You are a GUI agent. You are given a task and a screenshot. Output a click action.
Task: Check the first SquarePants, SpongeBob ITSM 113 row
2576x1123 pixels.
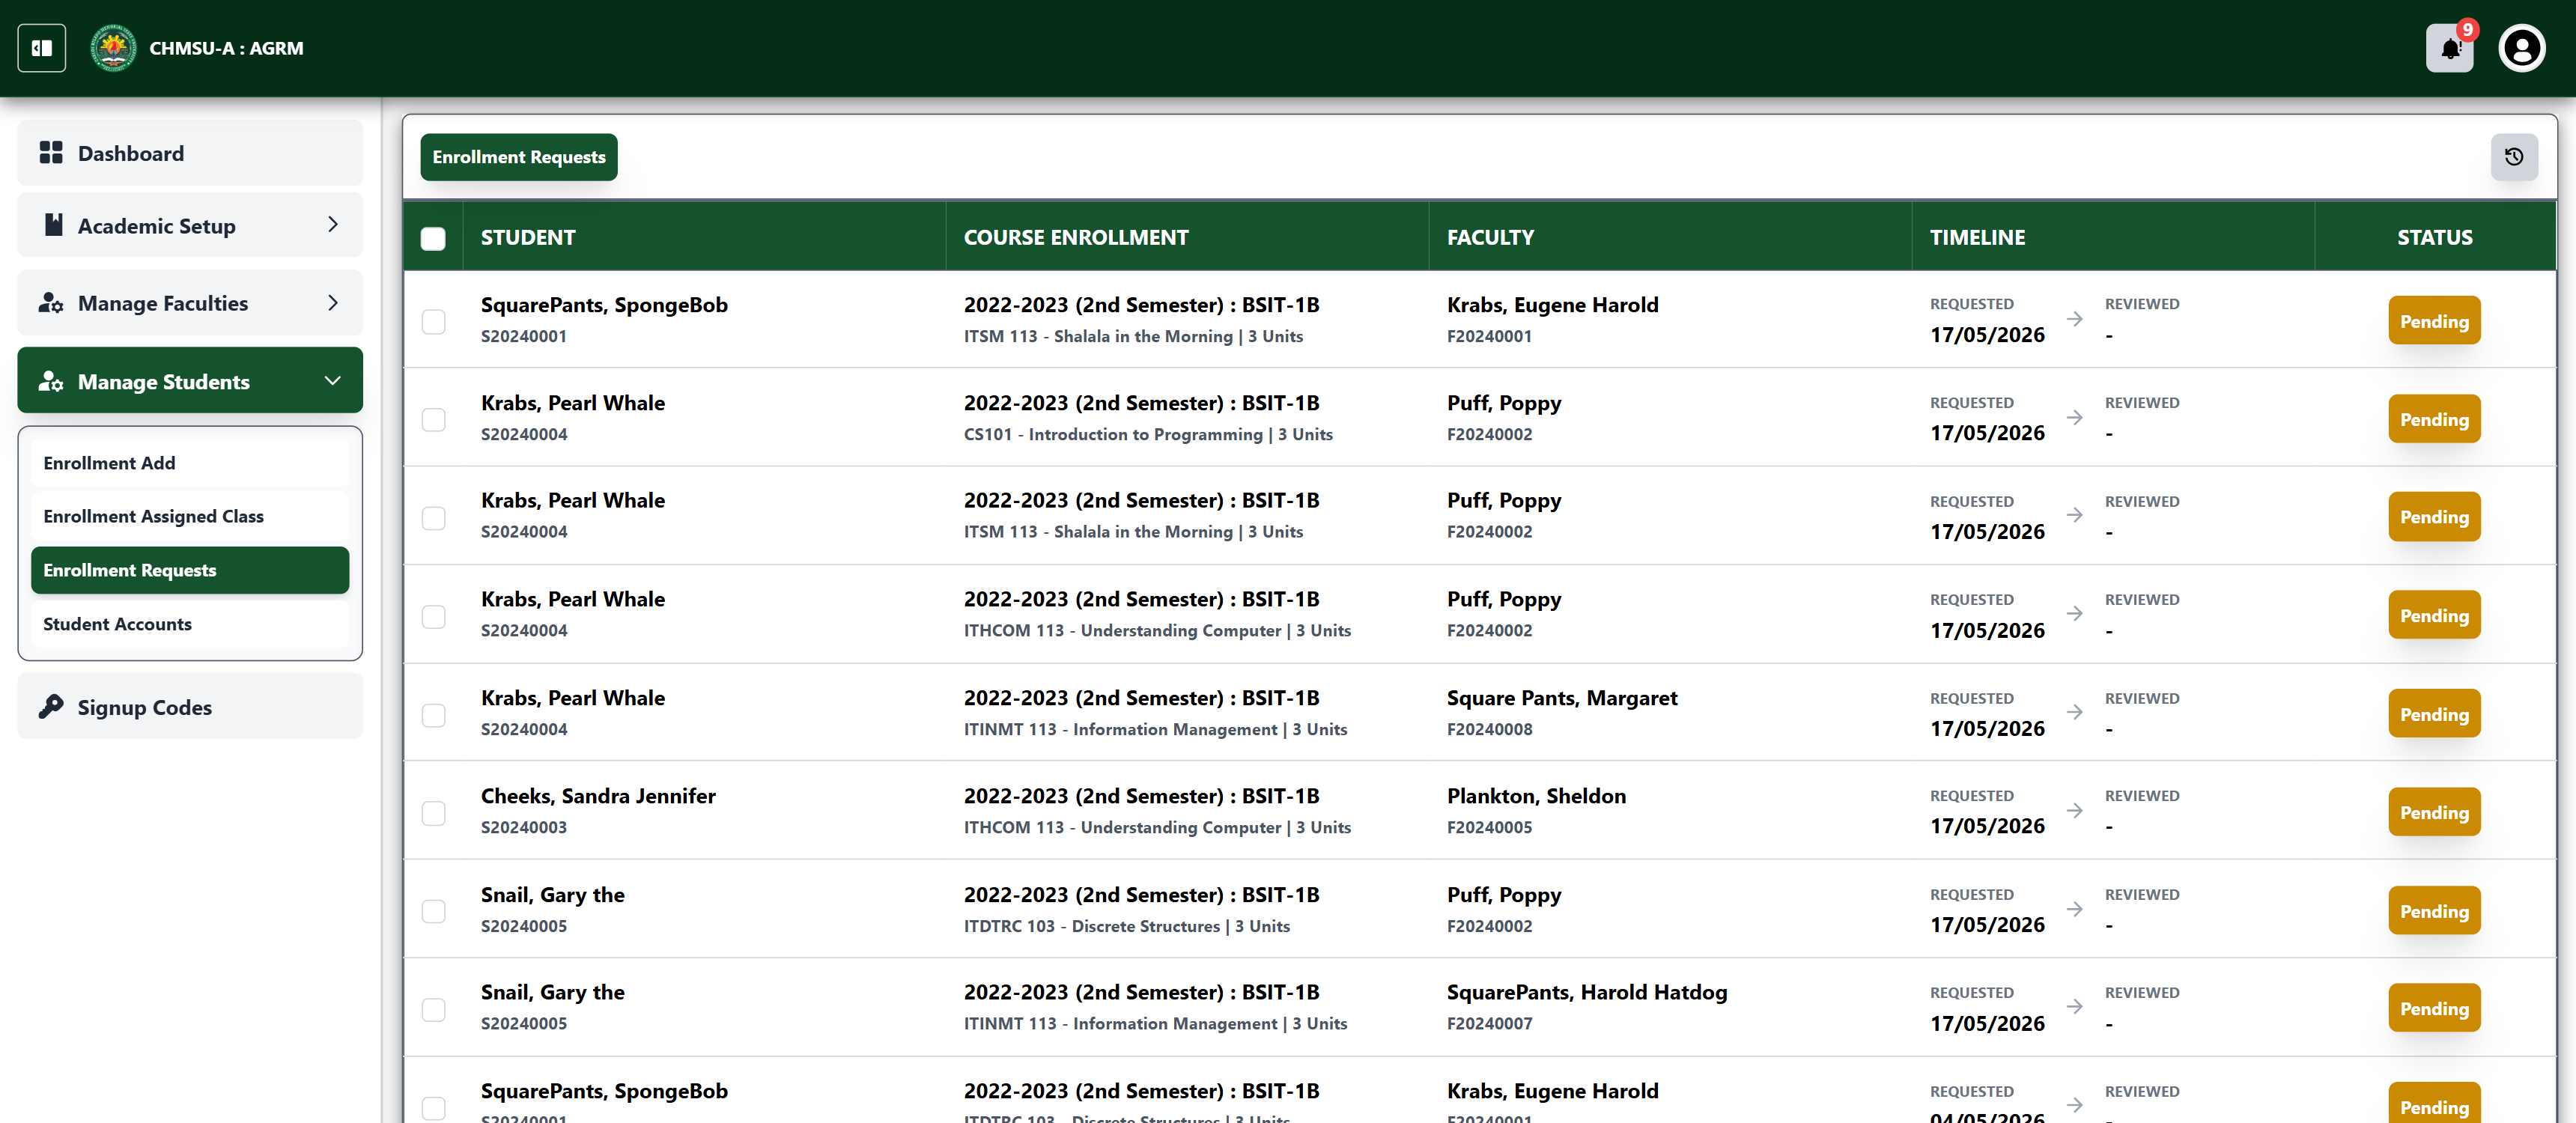[433, 321]
